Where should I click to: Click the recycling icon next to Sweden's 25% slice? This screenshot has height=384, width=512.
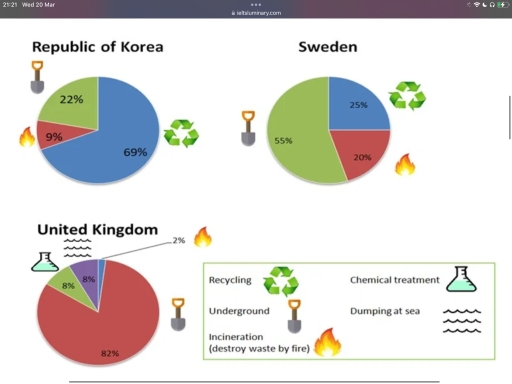407,96
